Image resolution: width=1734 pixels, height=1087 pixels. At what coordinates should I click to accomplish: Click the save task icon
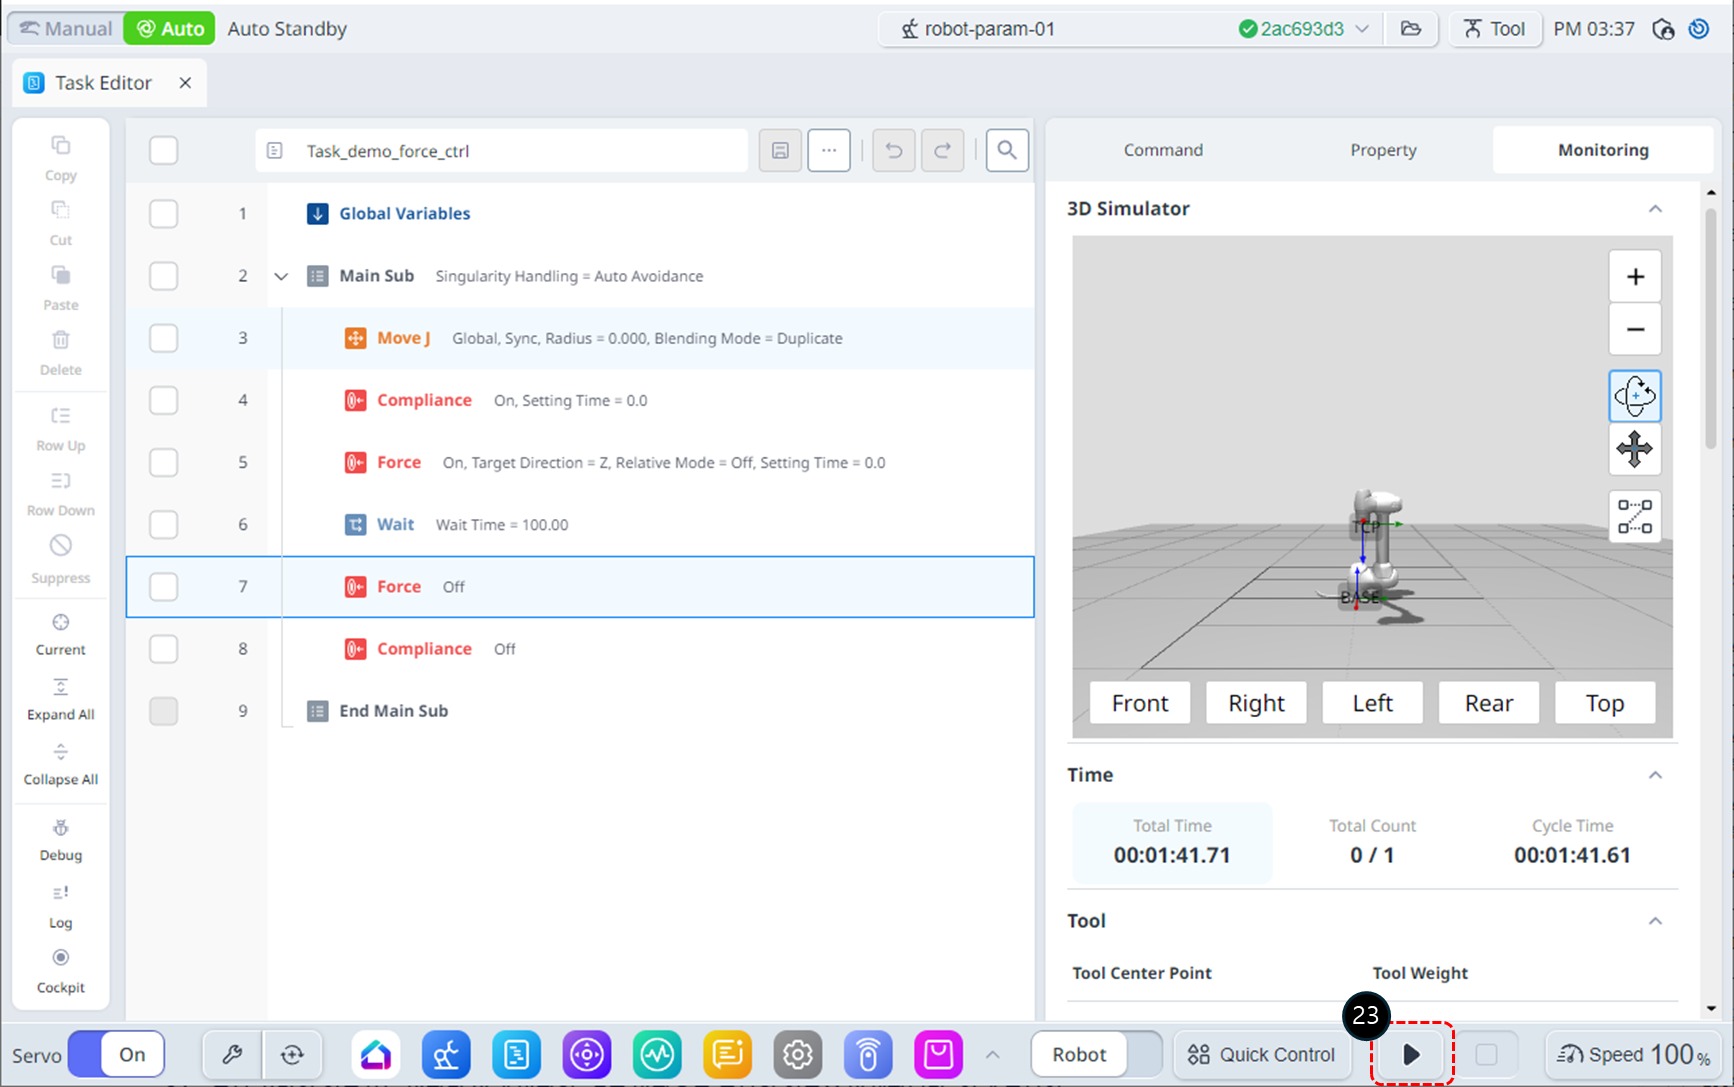pyautogui.click(x=780, y=151)
